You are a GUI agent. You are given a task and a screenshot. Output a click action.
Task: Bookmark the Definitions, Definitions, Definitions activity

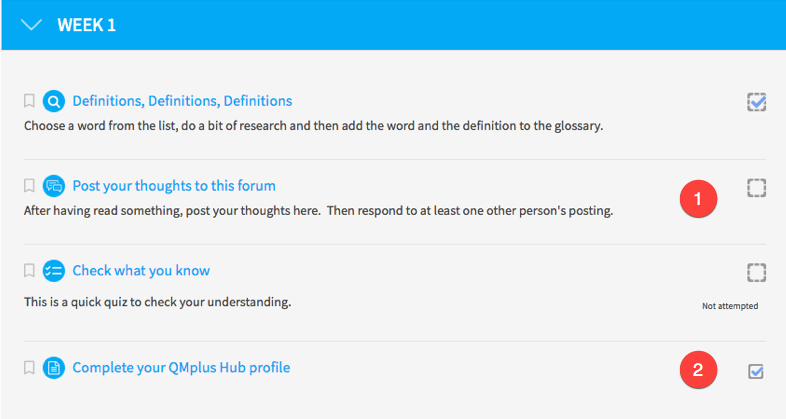[x=29, y=101]
